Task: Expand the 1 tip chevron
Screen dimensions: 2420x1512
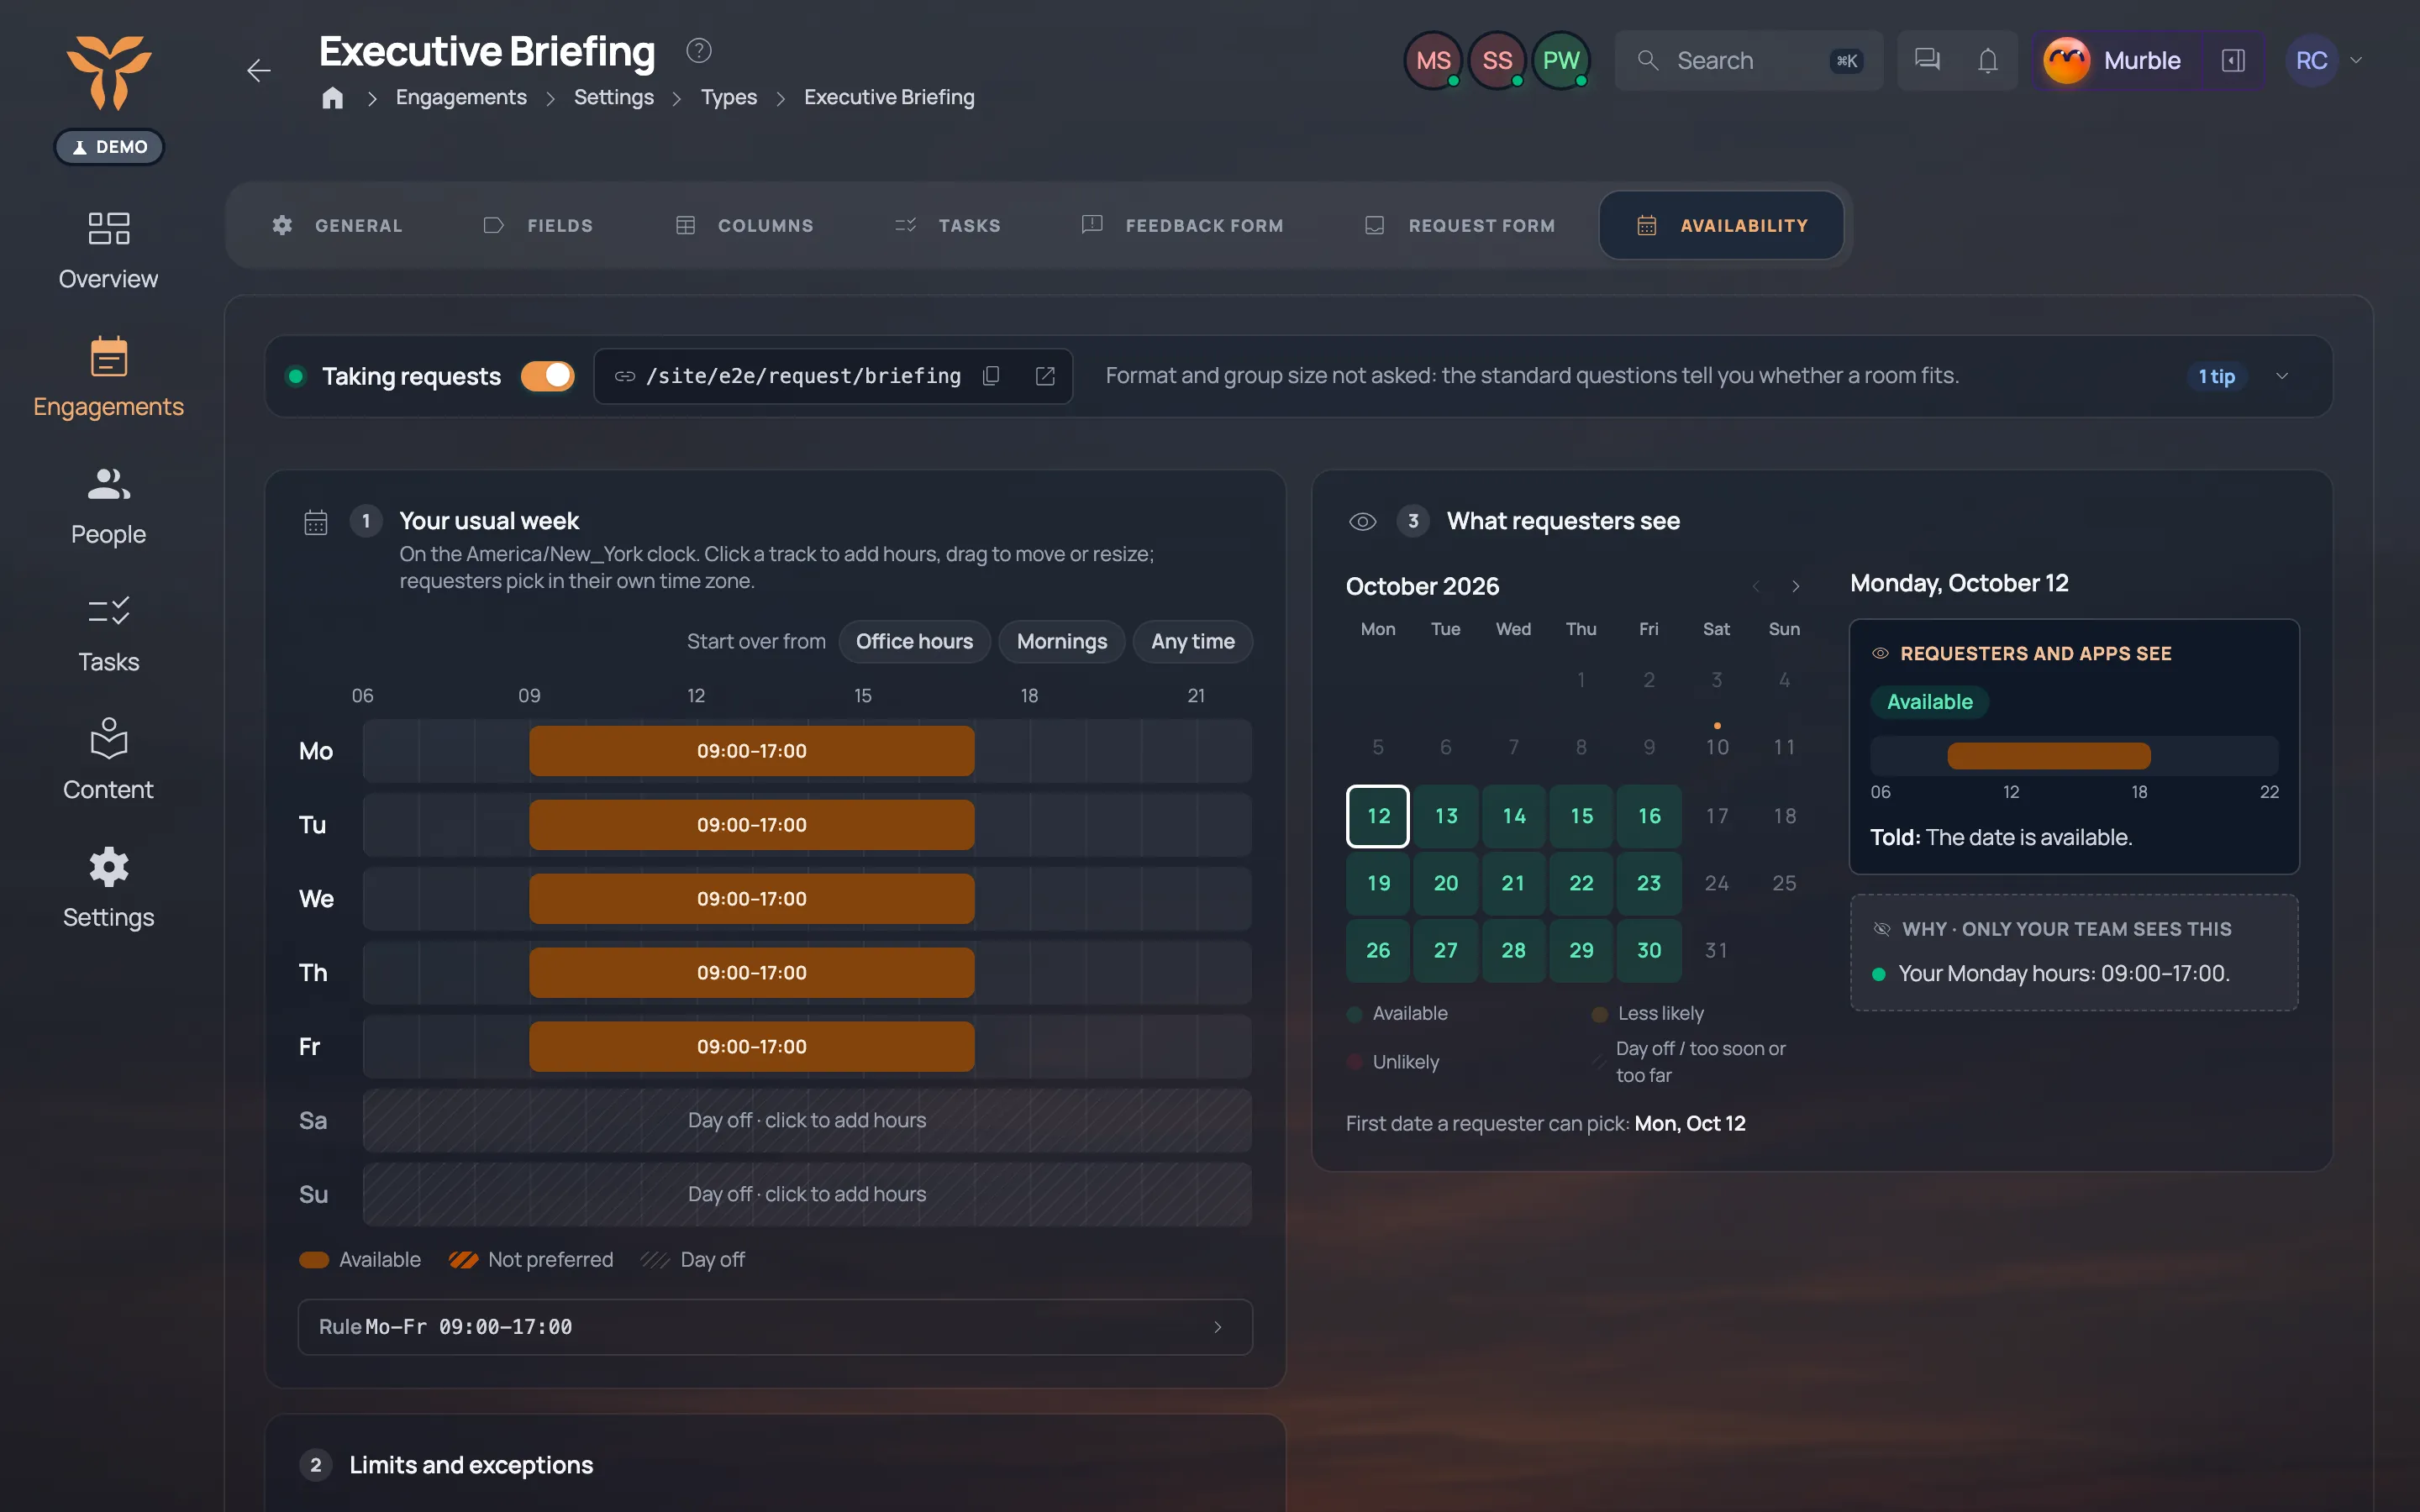Action: click(x=2282, y=376)
